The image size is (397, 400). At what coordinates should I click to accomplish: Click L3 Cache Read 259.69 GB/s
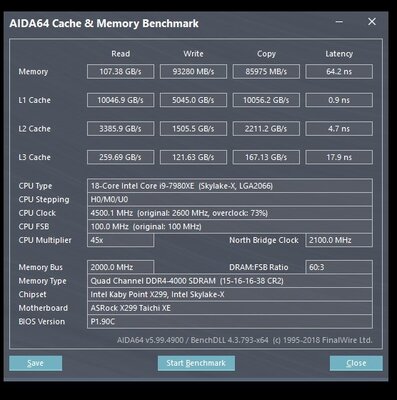point(121,157)
